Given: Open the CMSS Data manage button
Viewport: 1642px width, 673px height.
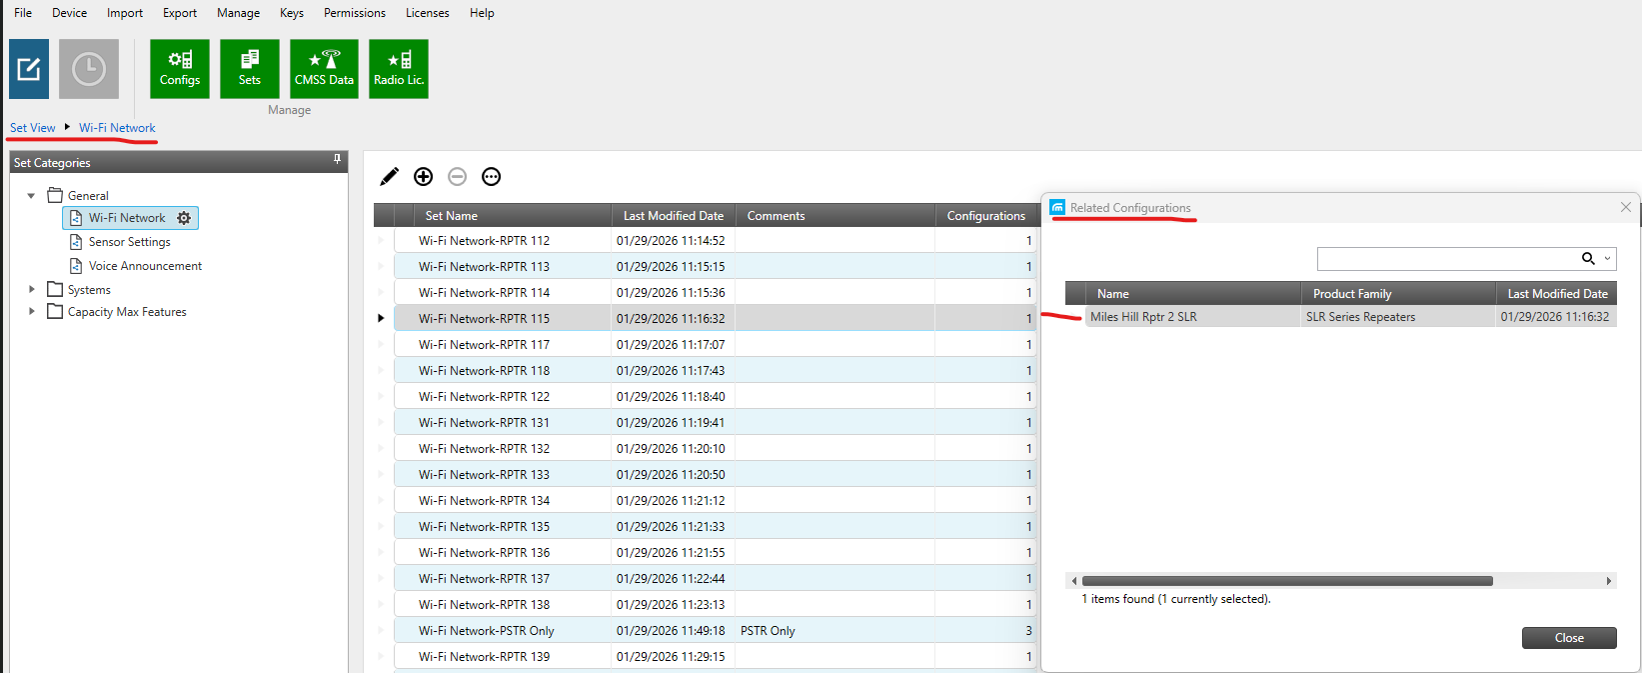Looking at the screenshot, I should point(324,69).
